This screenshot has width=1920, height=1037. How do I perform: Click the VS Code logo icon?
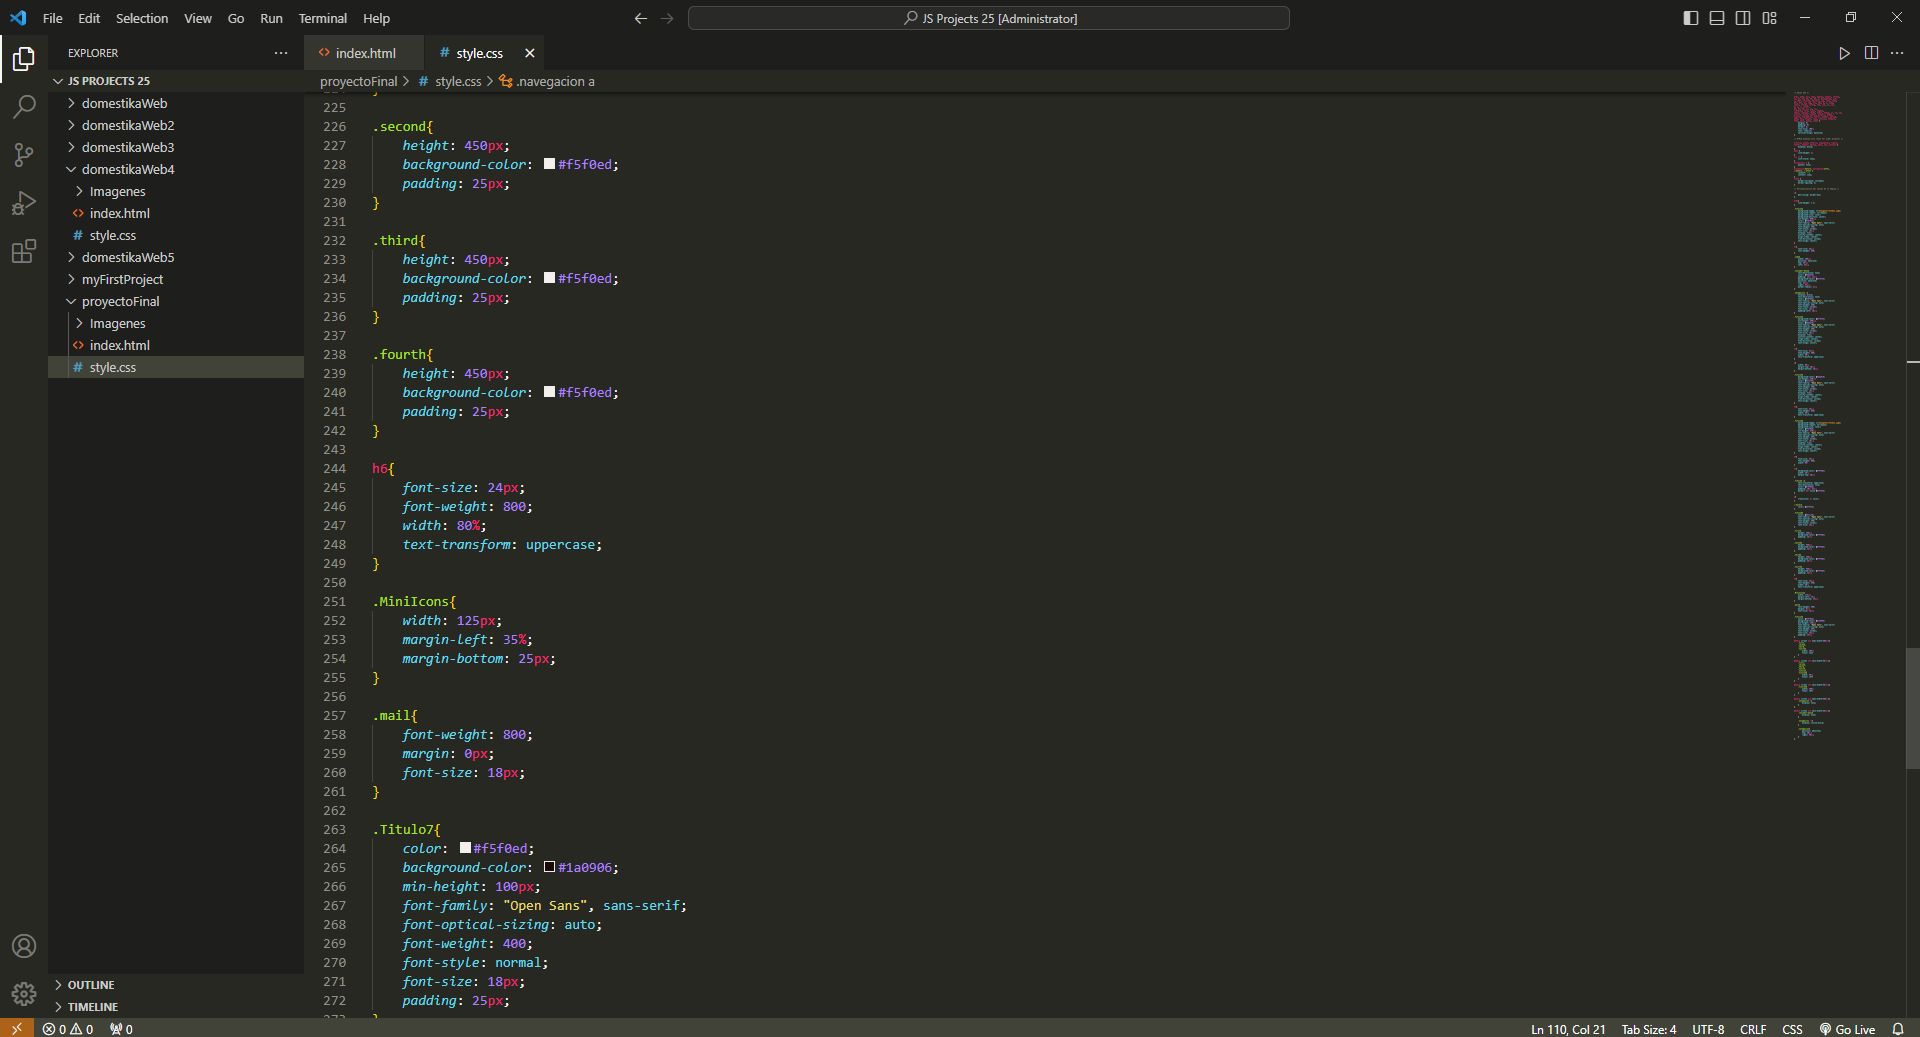(x=18, y=18)
